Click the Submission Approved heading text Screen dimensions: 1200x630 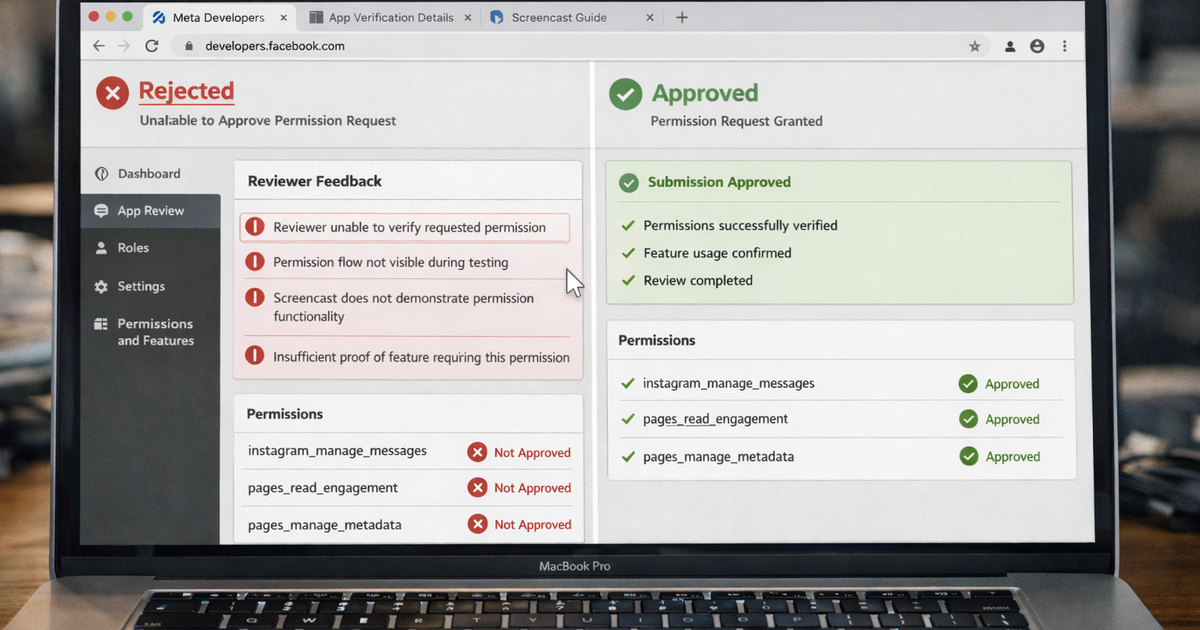[719, 182]
